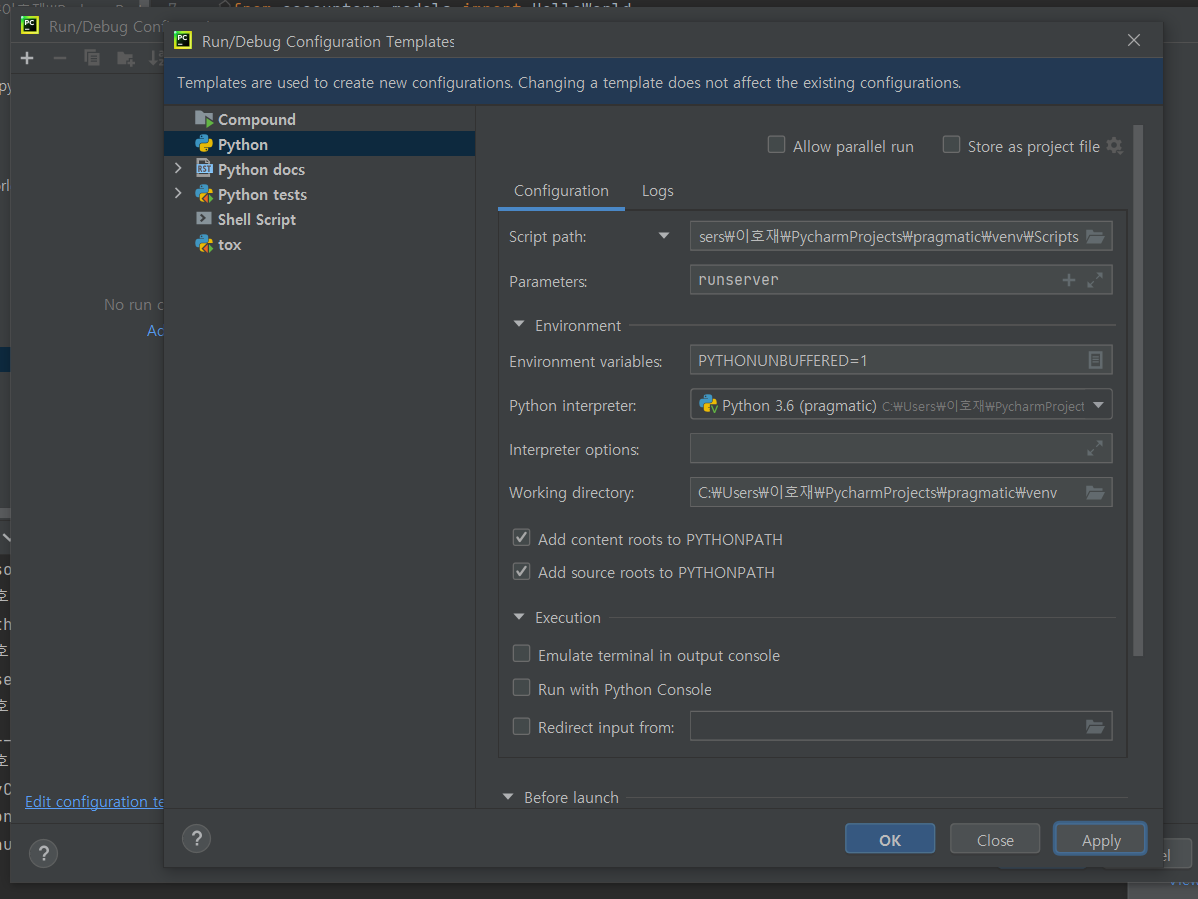Expand the Python docs tree node
Viewport: 1198px width, 899px height.
coord(178,168)
